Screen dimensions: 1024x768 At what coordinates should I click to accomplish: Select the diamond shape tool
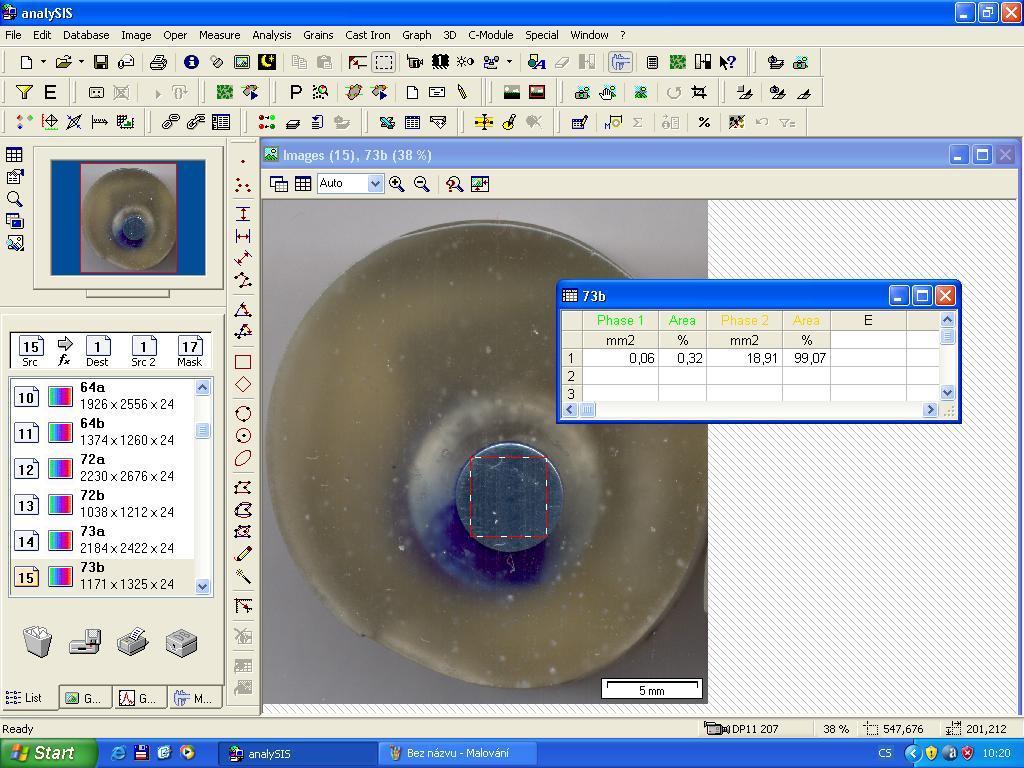[x=243, y=385]
